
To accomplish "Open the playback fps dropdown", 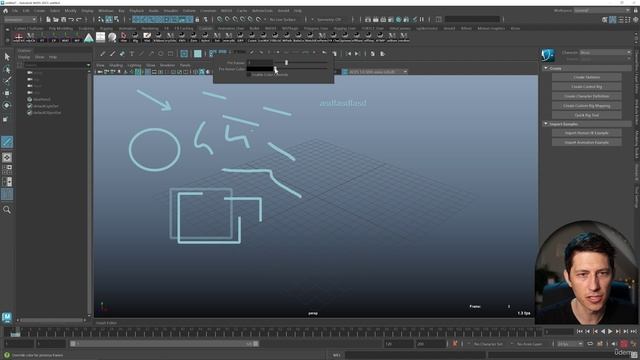I will 570,344.
